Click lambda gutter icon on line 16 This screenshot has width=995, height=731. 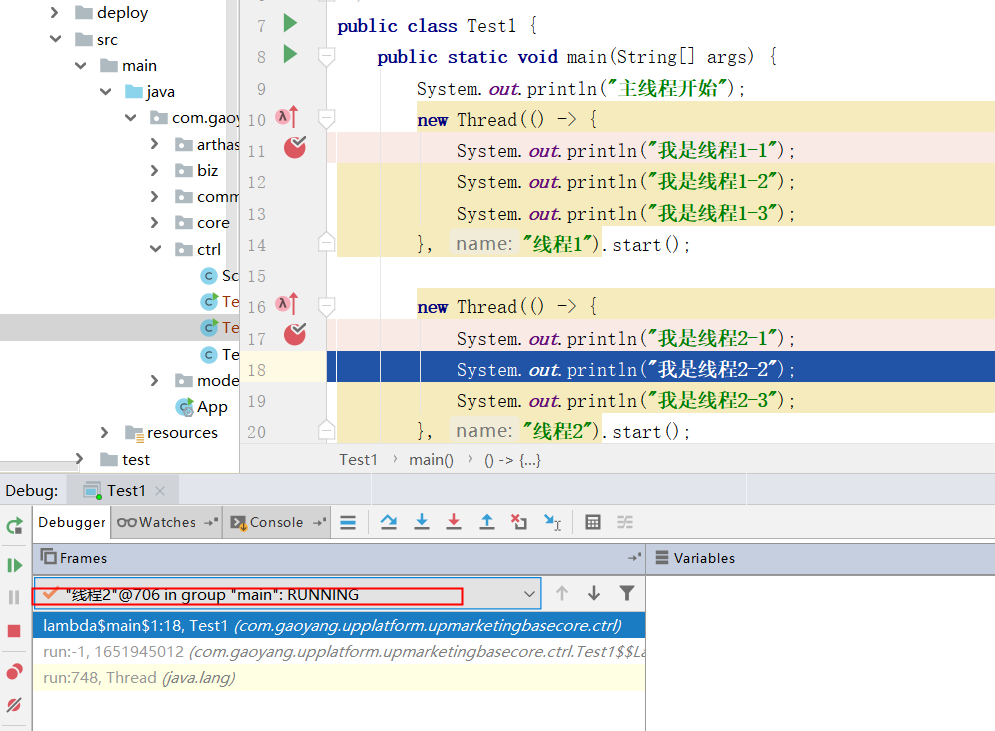pyautogui.click(x=287, y=304)
